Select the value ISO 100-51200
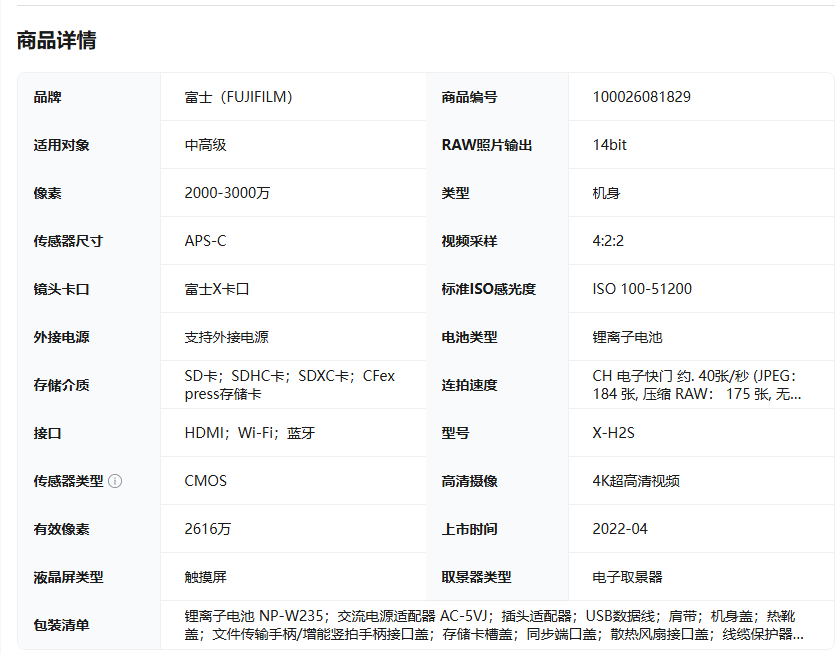This screenshot has width=840, height=654. coord(642,289)
